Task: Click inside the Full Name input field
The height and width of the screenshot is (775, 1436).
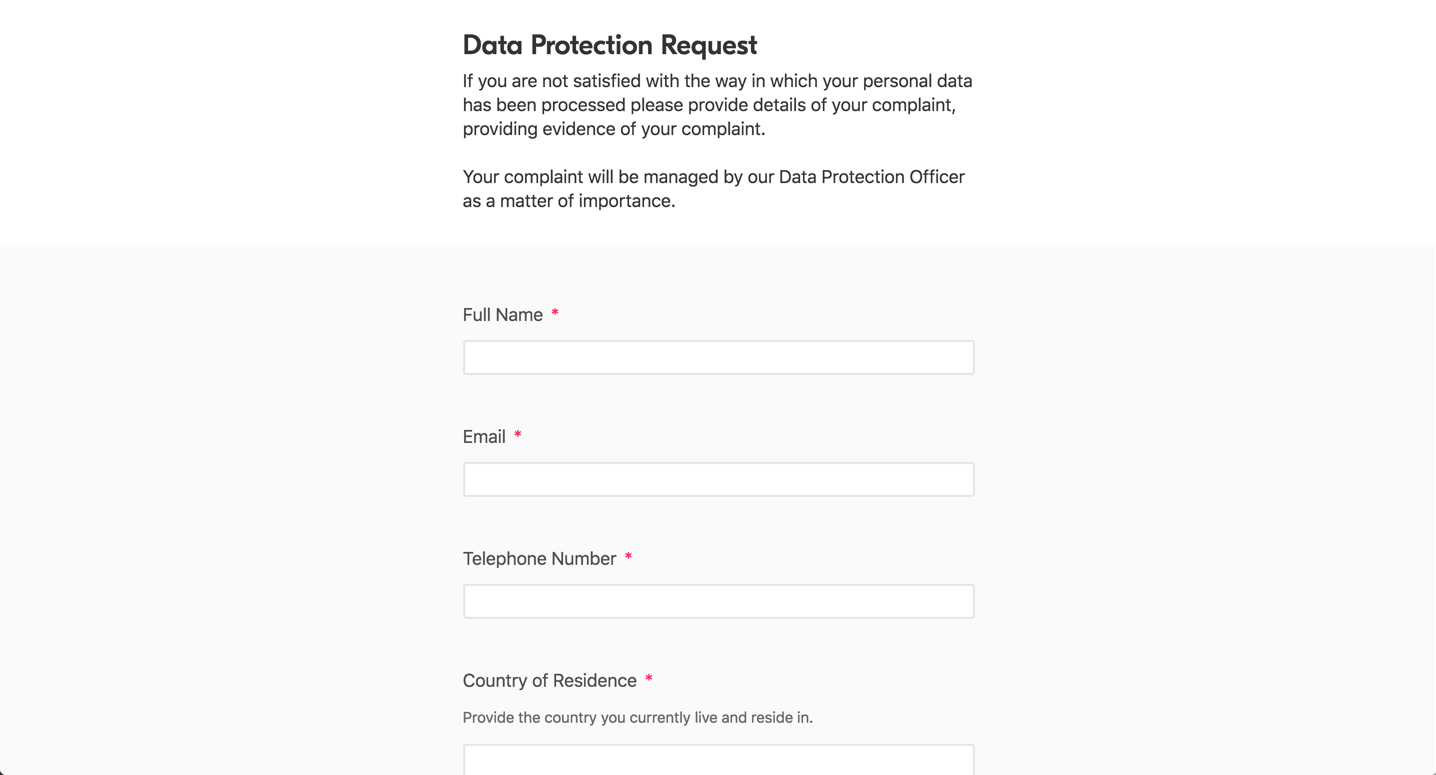Action: [x=717, y=357]
